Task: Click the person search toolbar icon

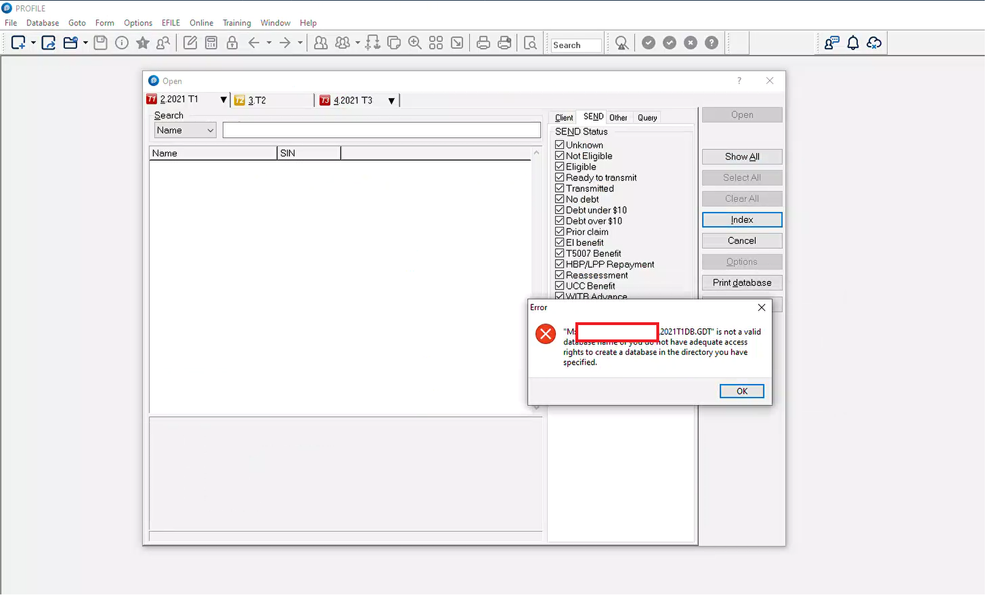Action: pyautogui.click(x=164, y=43)
